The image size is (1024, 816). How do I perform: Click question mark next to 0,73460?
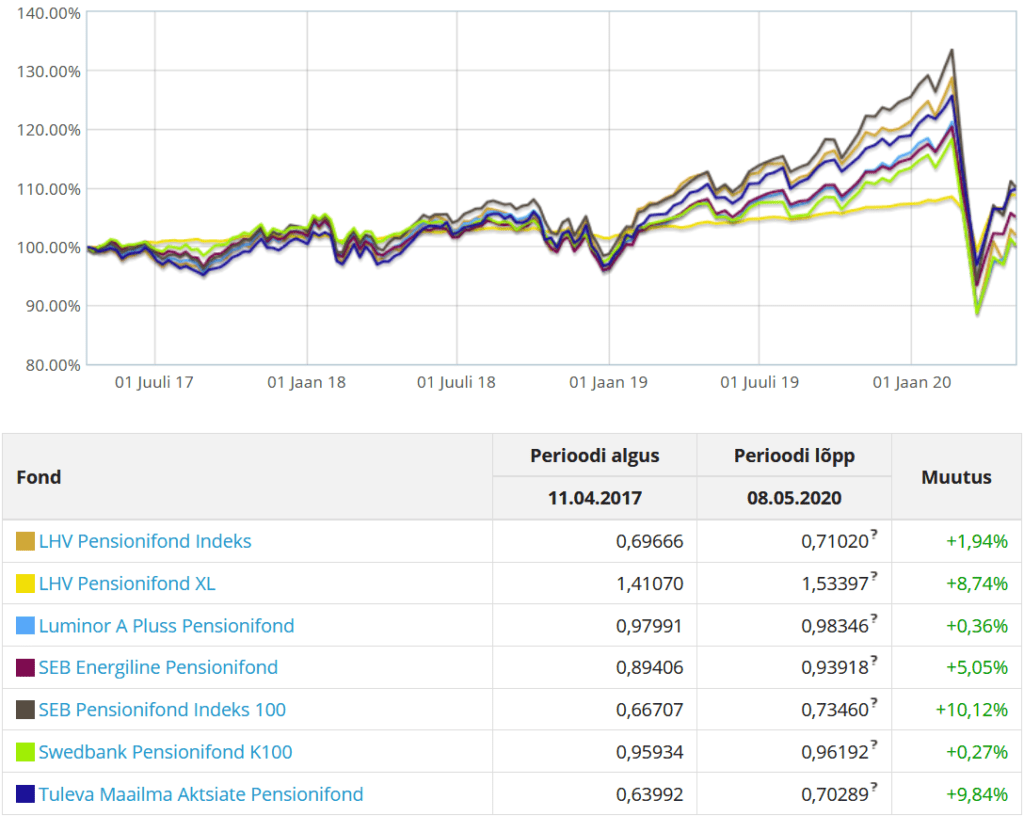click(x=874, y=702)
